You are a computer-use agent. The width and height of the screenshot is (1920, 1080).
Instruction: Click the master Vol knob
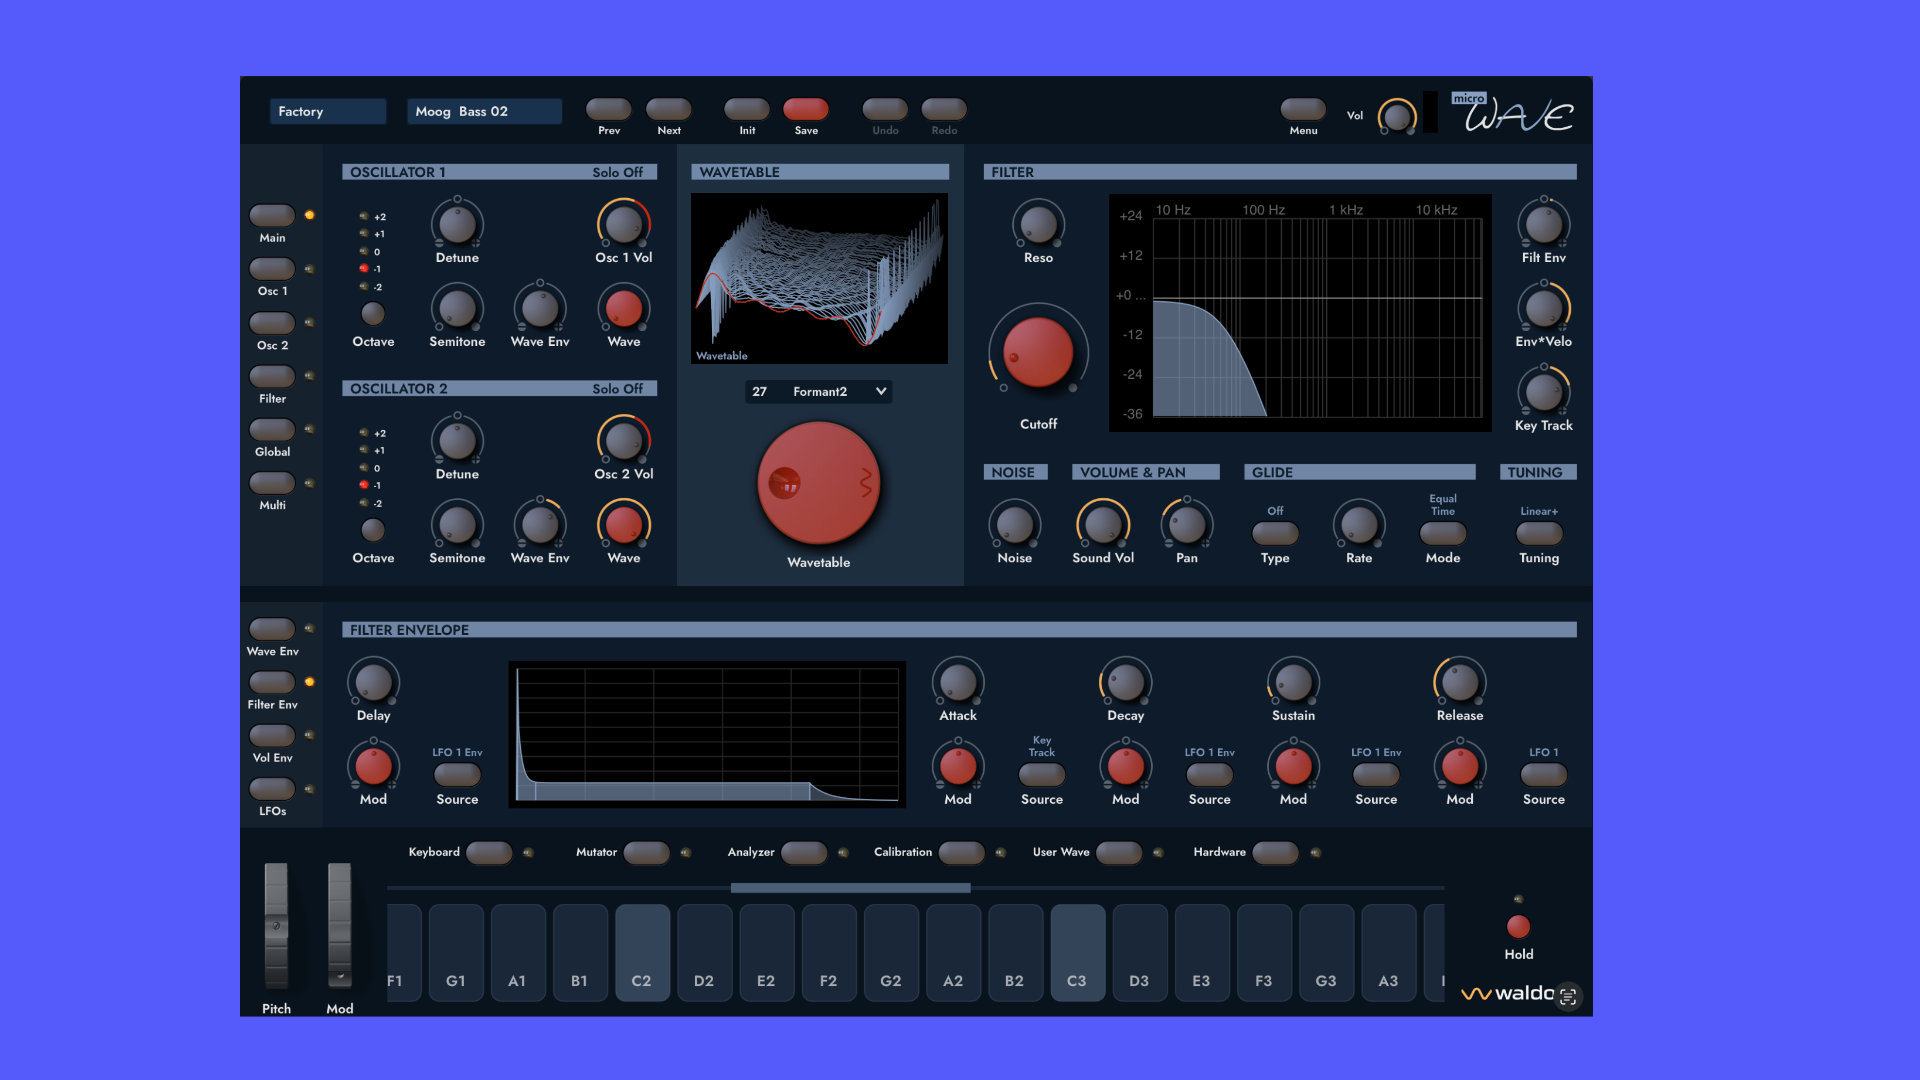(x=1396, y=116)
